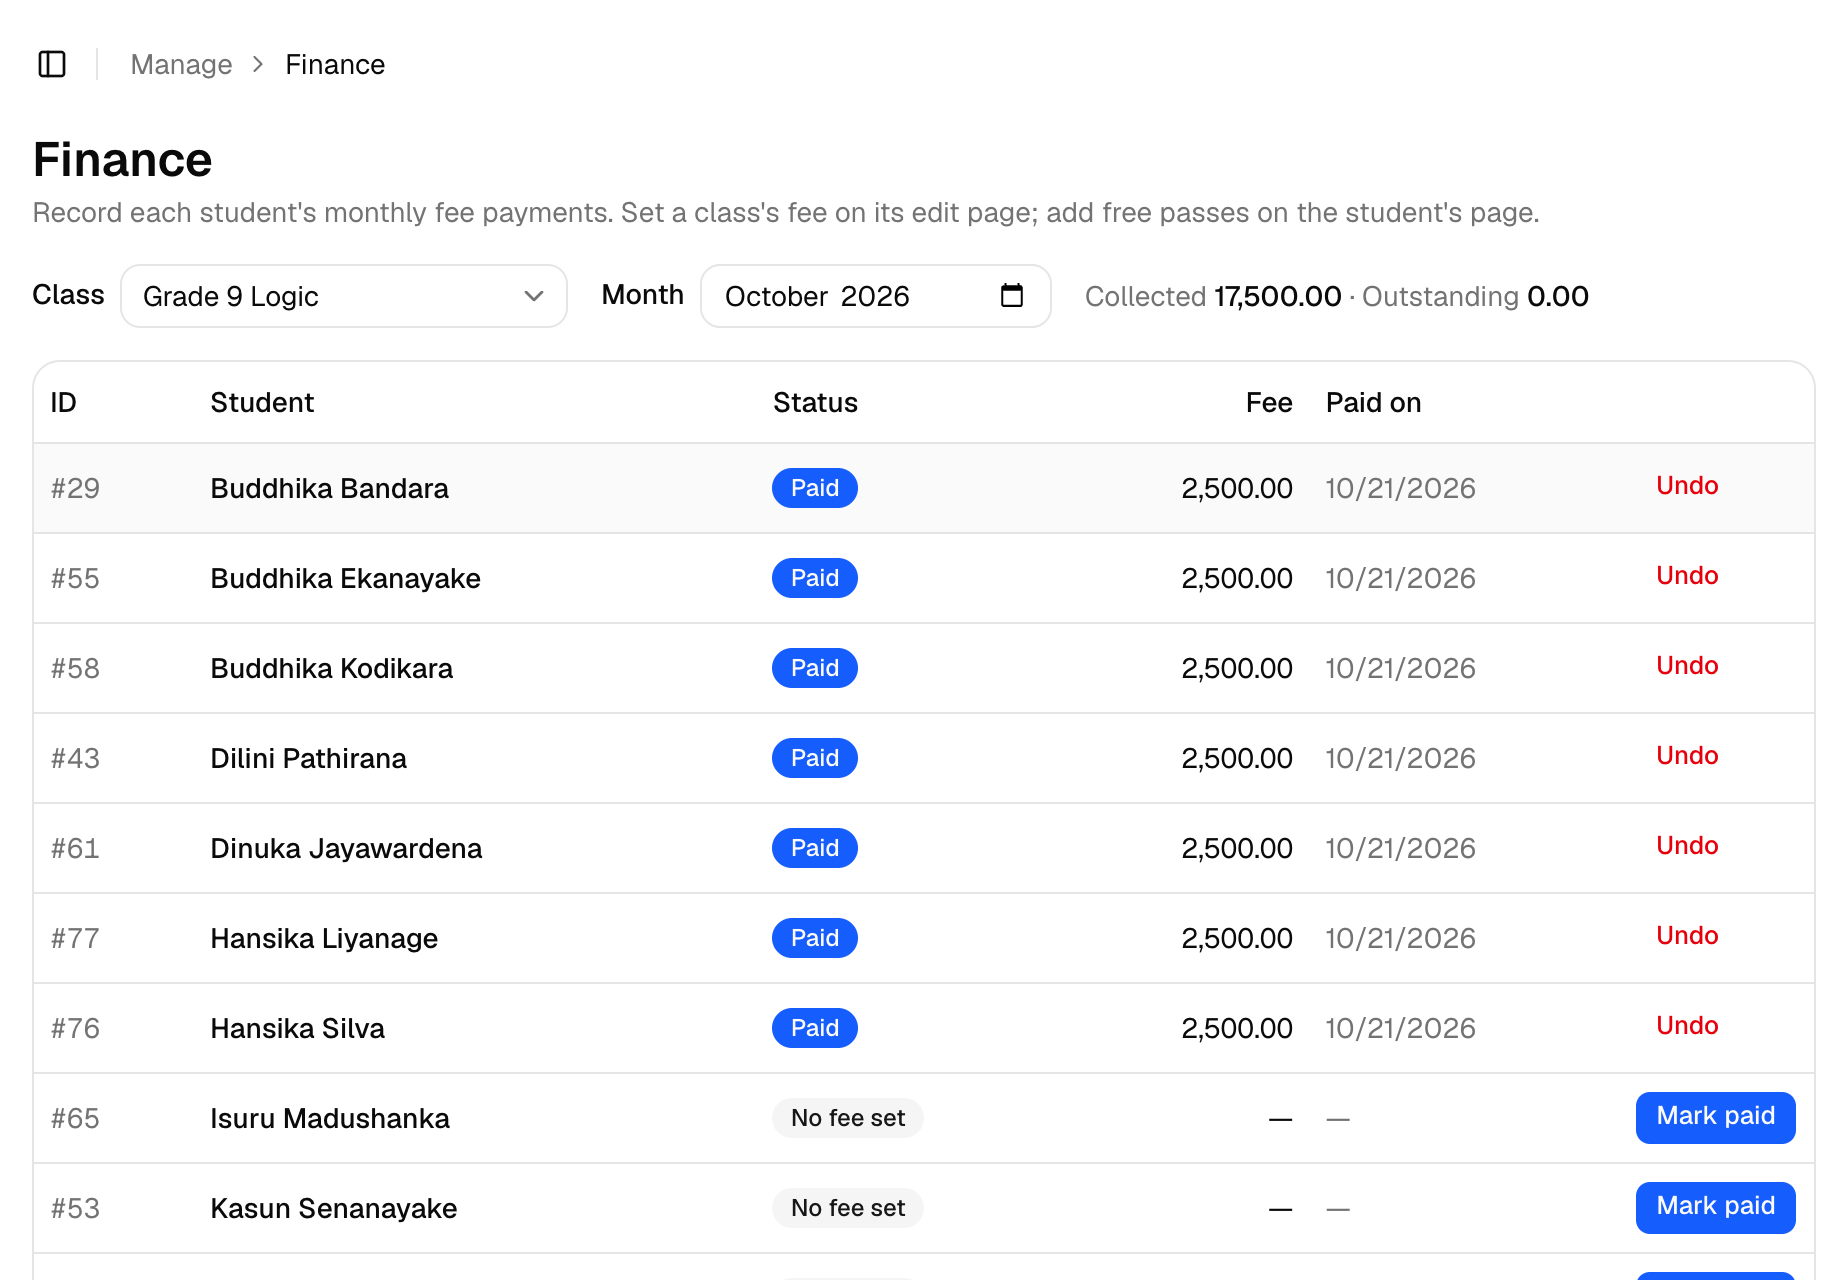Viewport: 1848px width, 1280px height.
Task: Select student name Buddhika Bandara
Action: 330,488
